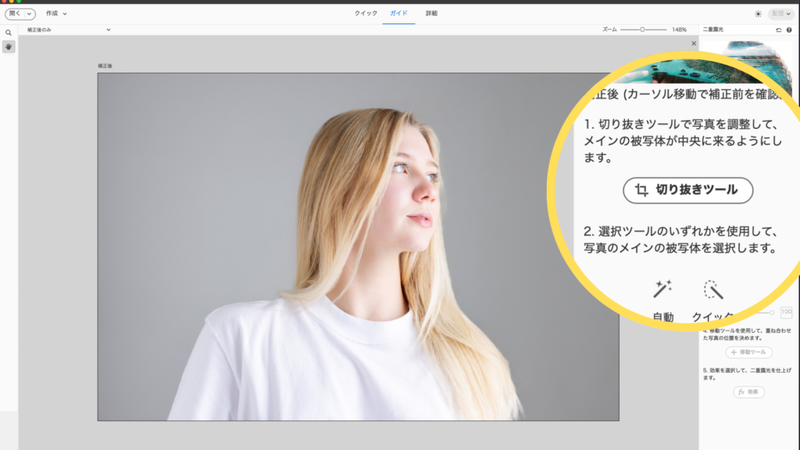Click the 二重露光 panel title

click(x=713, y=30)
